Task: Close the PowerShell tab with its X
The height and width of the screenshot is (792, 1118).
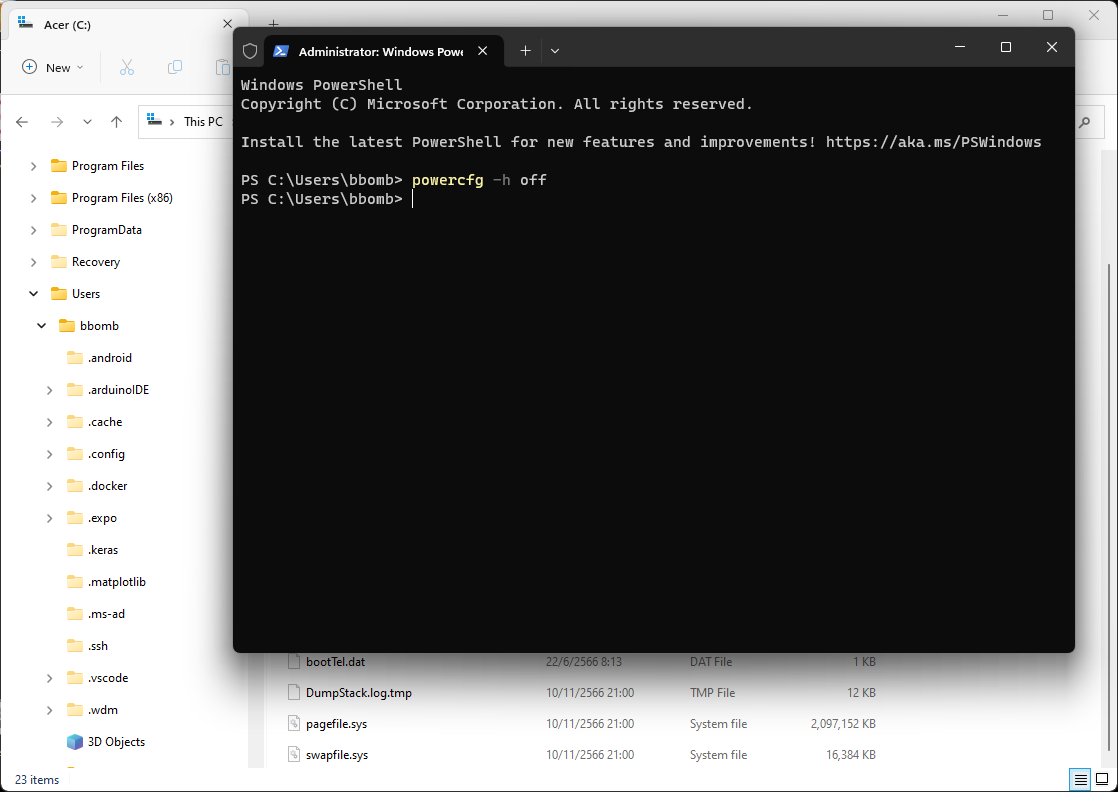Action: (483, 51)
